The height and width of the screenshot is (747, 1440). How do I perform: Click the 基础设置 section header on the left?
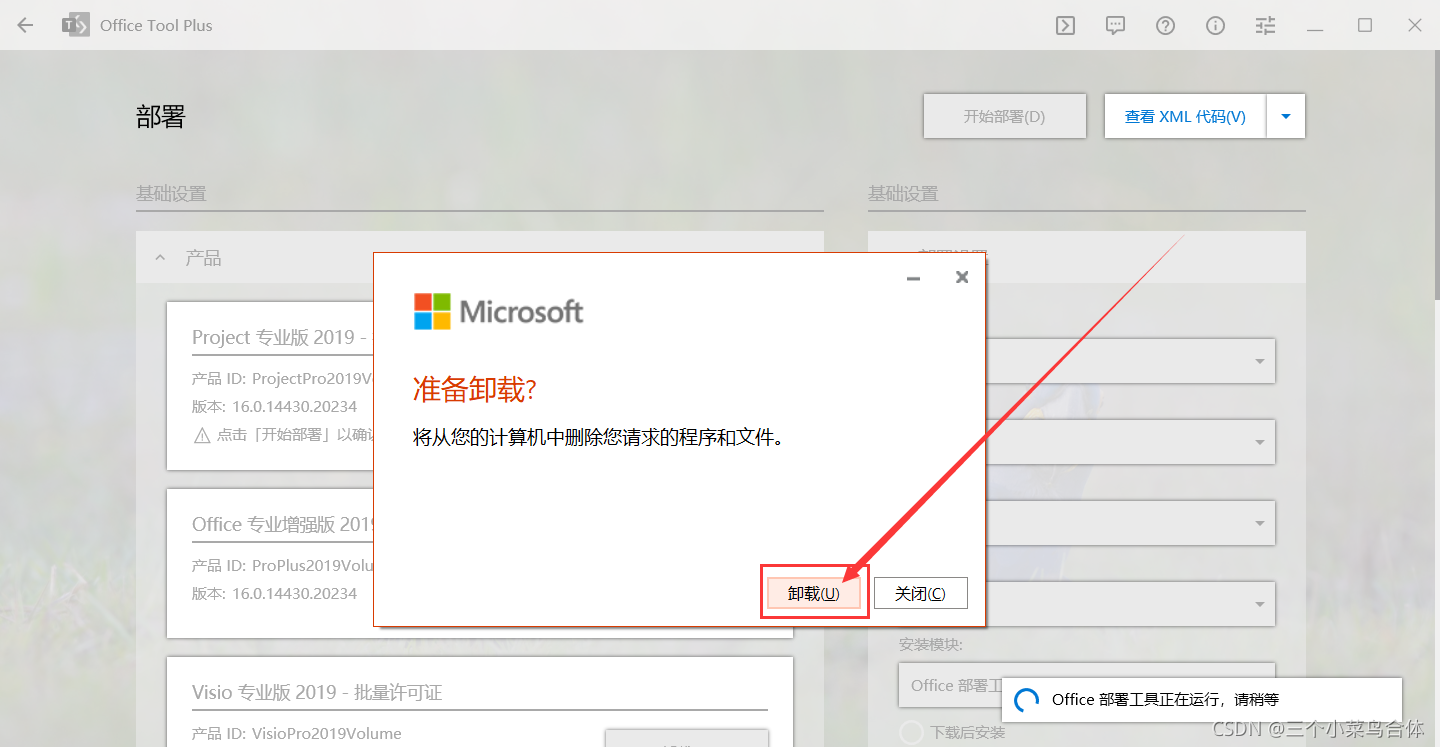pos(172,193)
